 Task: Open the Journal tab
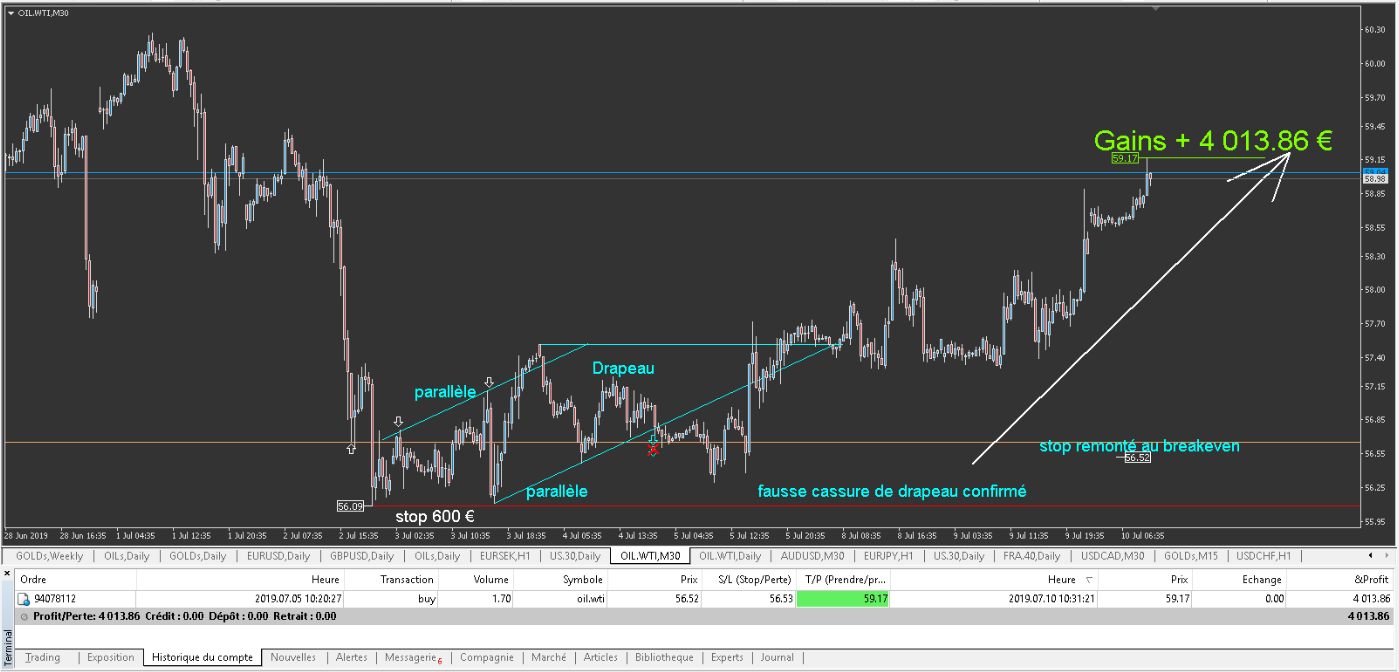tap(777, 657)
